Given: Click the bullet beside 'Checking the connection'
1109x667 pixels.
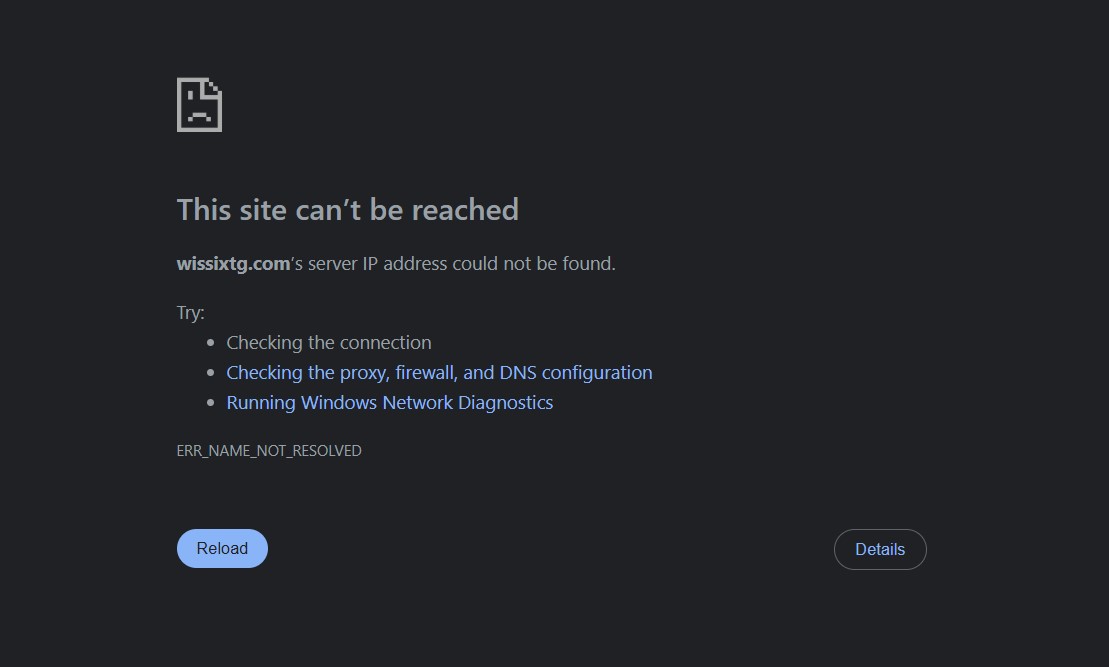Looking at the screenshot, I should point(210,343).
